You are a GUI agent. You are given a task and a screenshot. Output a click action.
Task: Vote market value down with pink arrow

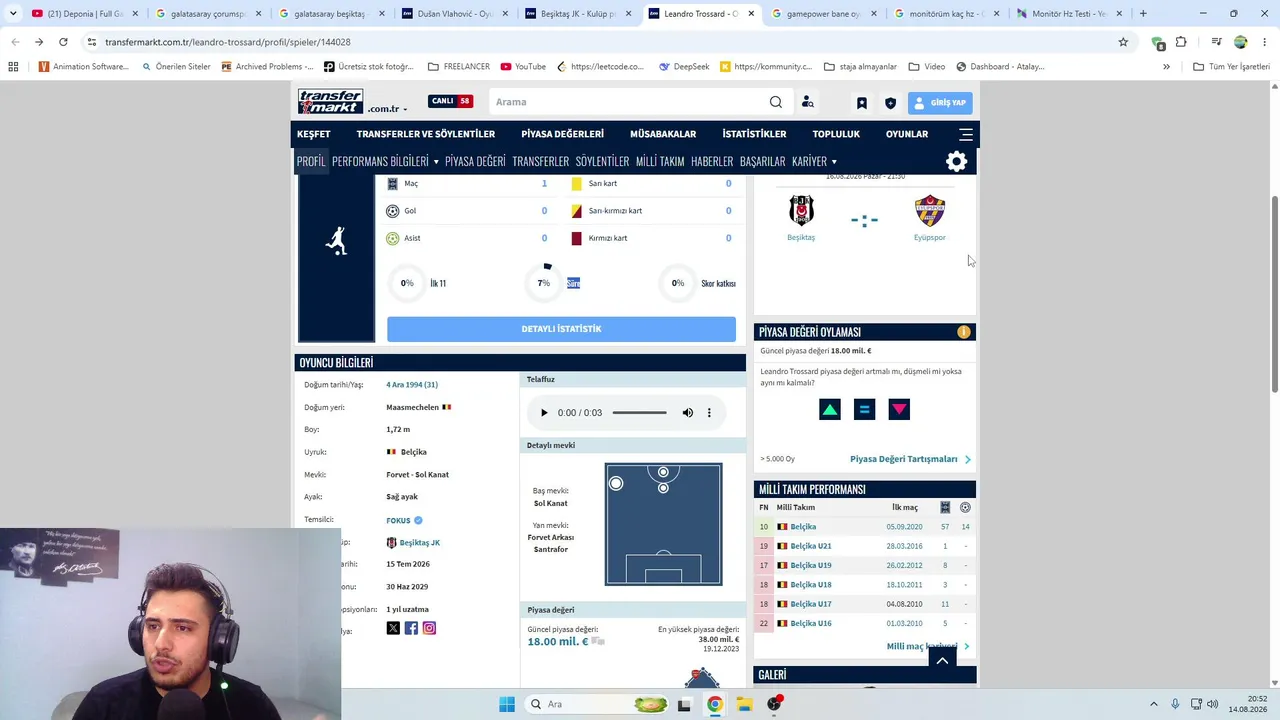pos(899,409)
